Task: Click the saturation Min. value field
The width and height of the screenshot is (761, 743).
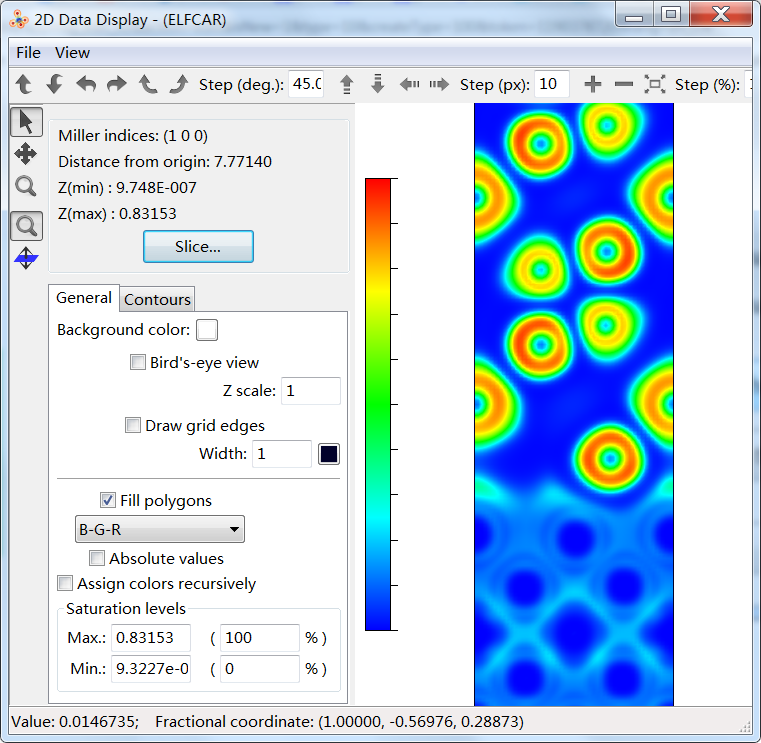Action: (151, 669)
